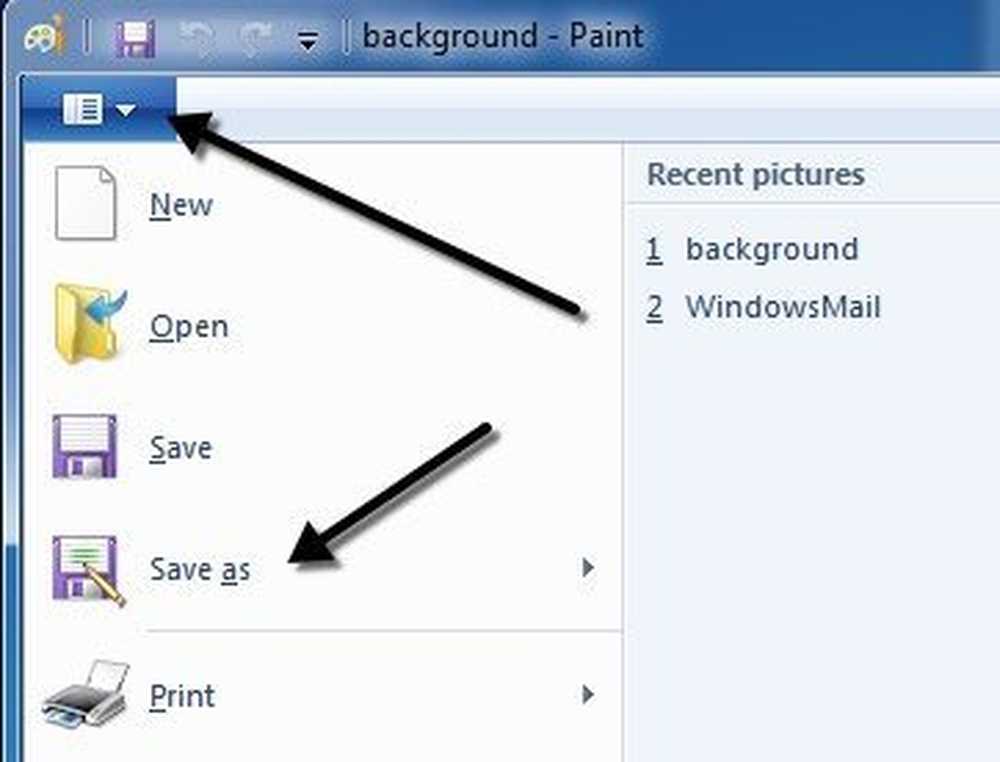Image resolution: width=1000 pixels, height=762 pixels.
Task: Open recent picture WindowsMail
Action: [x=763, y=307]
